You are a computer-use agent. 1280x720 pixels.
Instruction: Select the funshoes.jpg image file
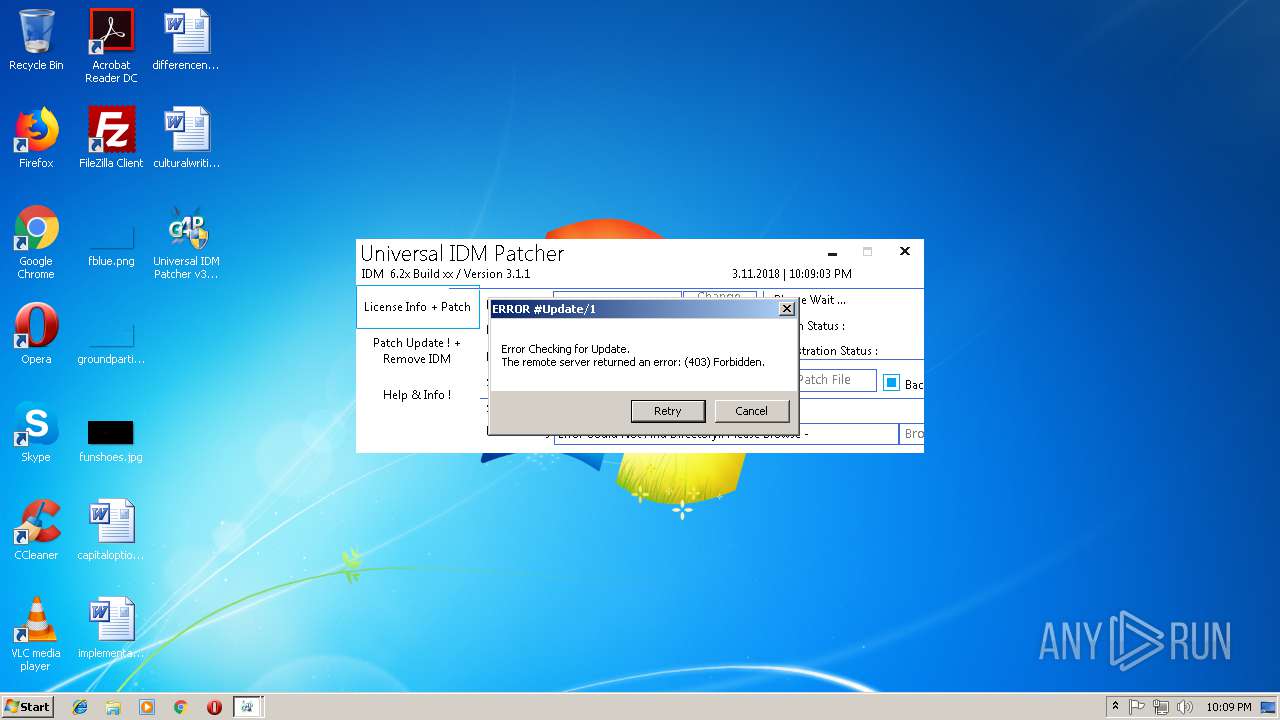pos(111,439)
